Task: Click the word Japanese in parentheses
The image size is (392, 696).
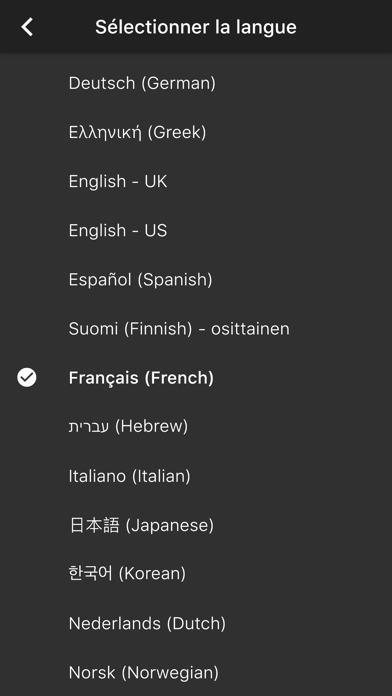Action: (170, 526)
